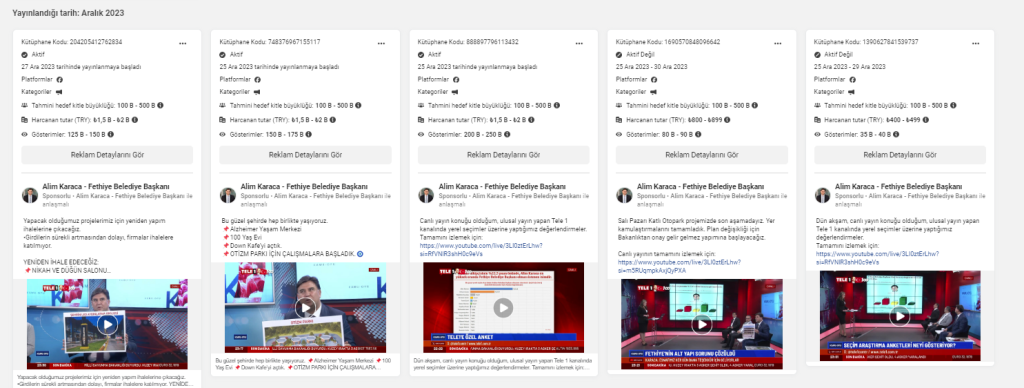The height and width of the screenshot is (388, 1024).
Task: Click the 27 Ara 2023 tarihinde yayınlanmaya başladı text
Action: (81, 67)
